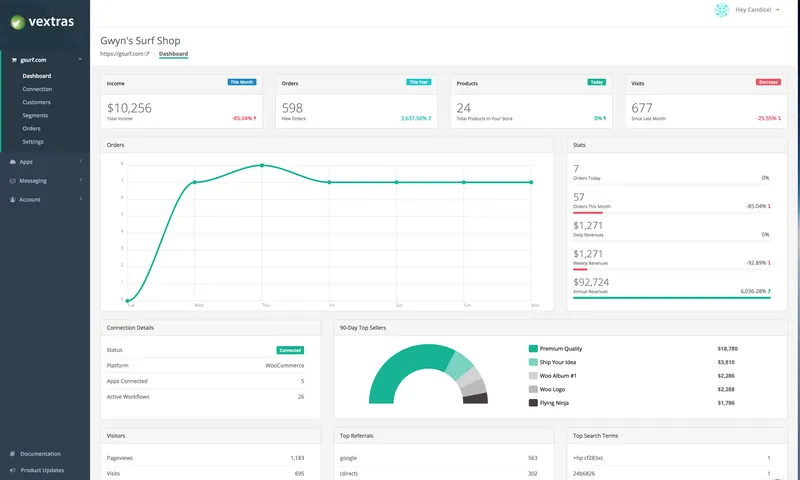The width and height of the screenshot is (800, 480).
Task: Click the google referral row
Action: point(439,458)
